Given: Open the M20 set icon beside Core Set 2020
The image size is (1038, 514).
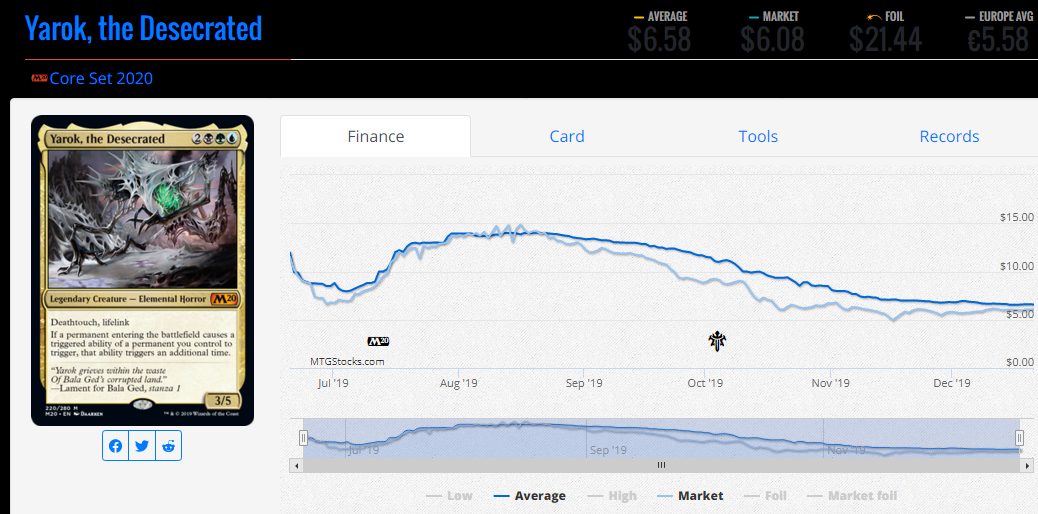Looking at the screenshot, I should tap(39, 78).
